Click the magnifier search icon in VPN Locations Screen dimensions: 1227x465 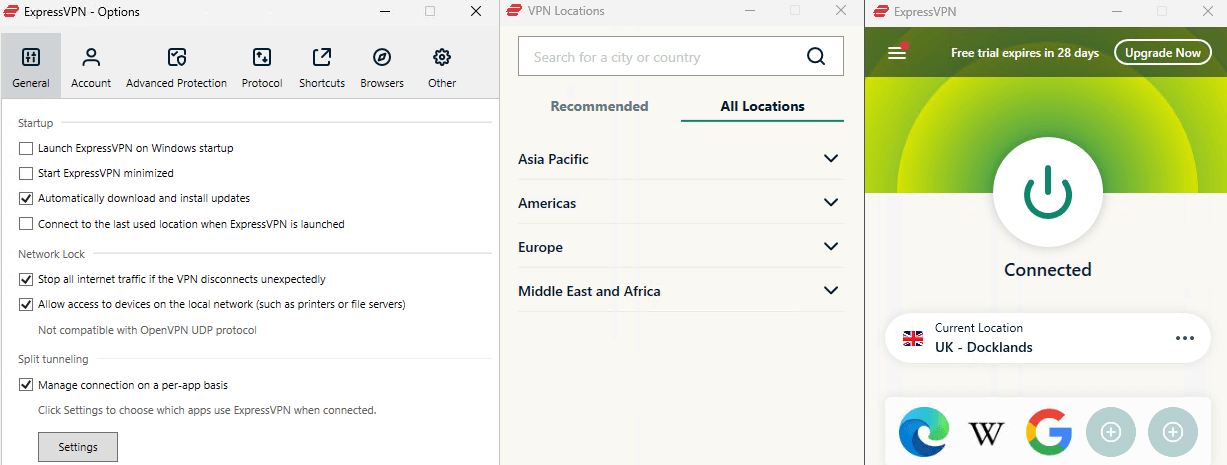coord(816,57)
